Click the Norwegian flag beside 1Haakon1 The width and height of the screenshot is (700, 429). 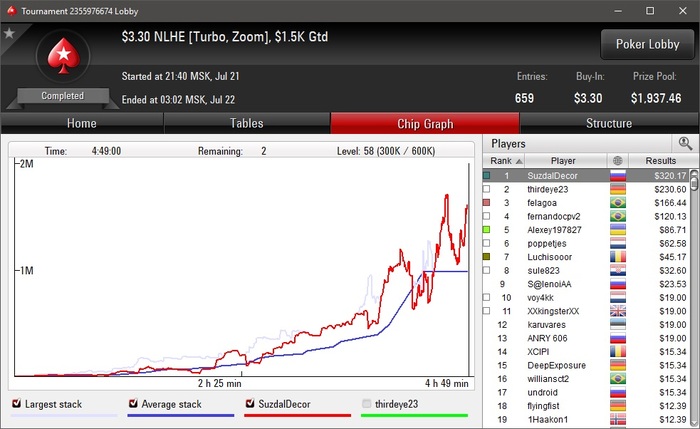click(x=618, y=419)
